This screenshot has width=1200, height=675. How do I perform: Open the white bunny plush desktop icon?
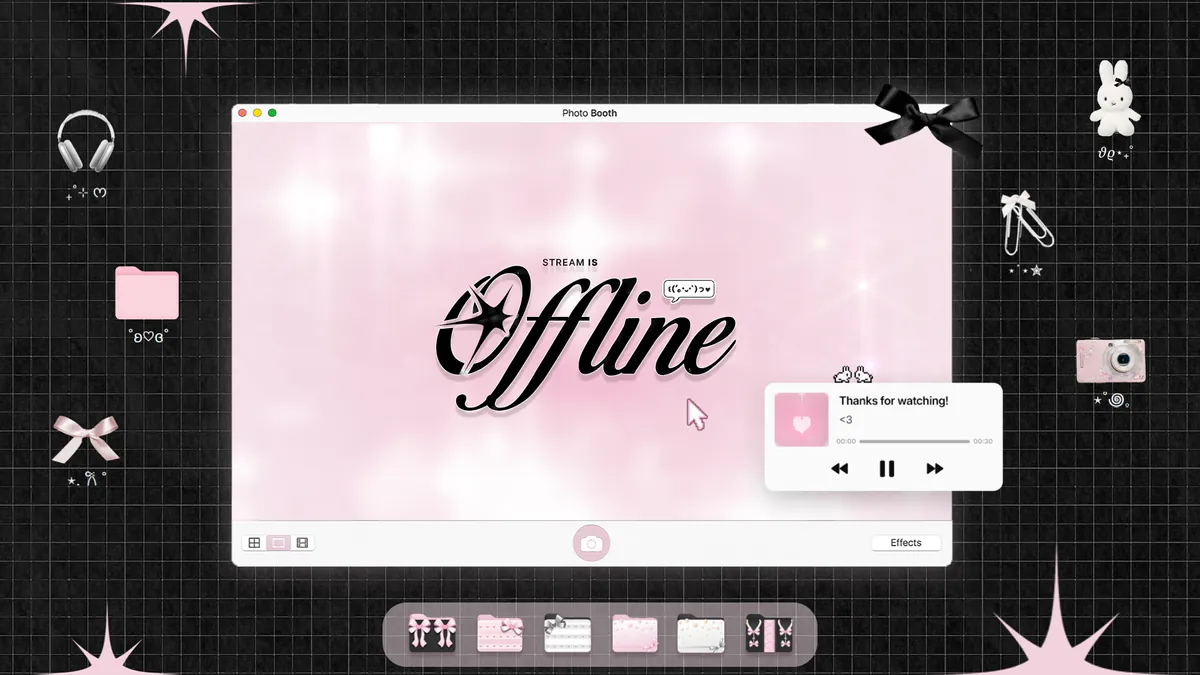(x=1115, y=98)
